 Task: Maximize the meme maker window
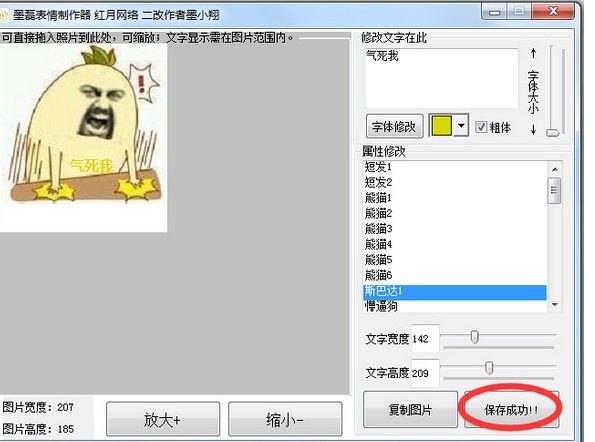coord(519,11)
